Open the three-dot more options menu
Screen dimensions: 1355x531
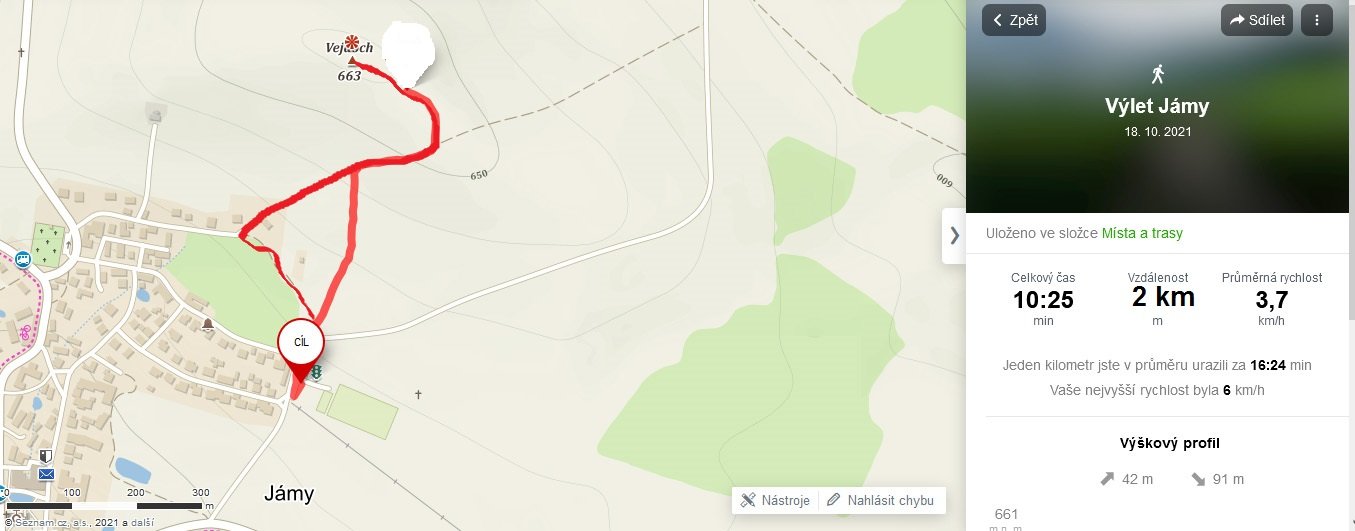(x=1317, y=20)
